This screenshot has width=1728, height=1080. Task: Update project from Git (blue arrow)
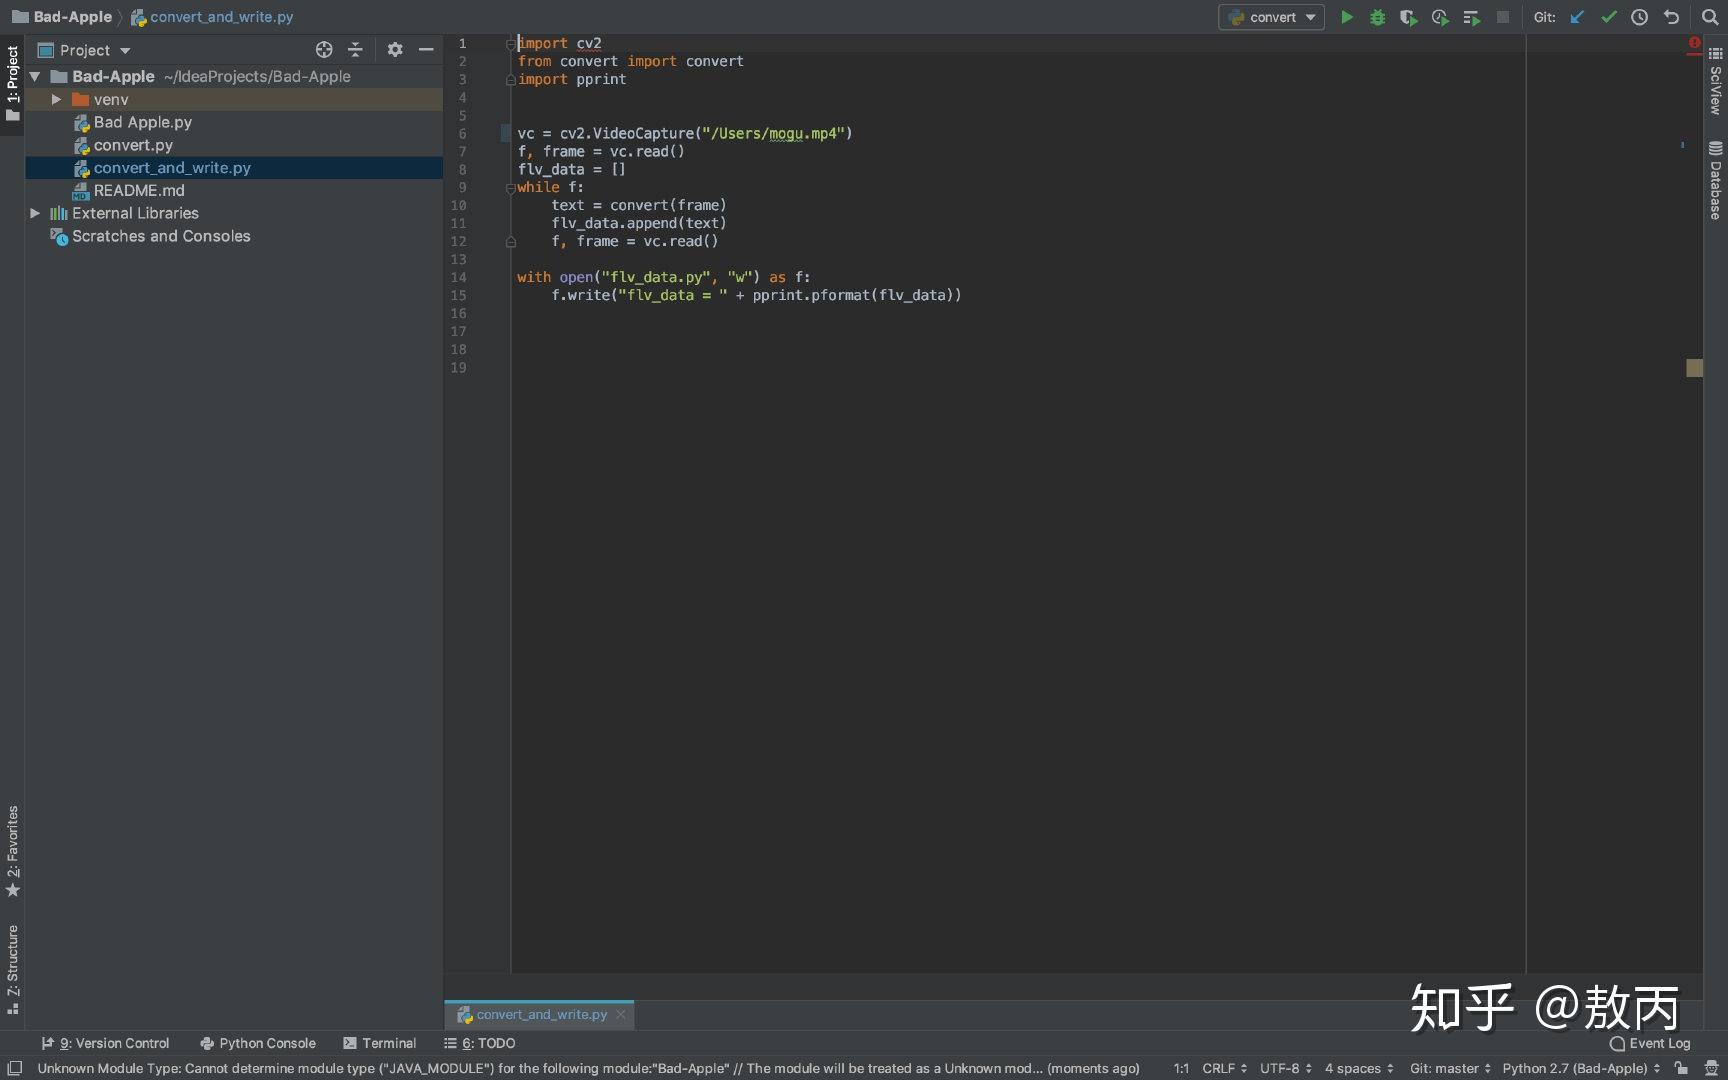tap(1577, 17)
